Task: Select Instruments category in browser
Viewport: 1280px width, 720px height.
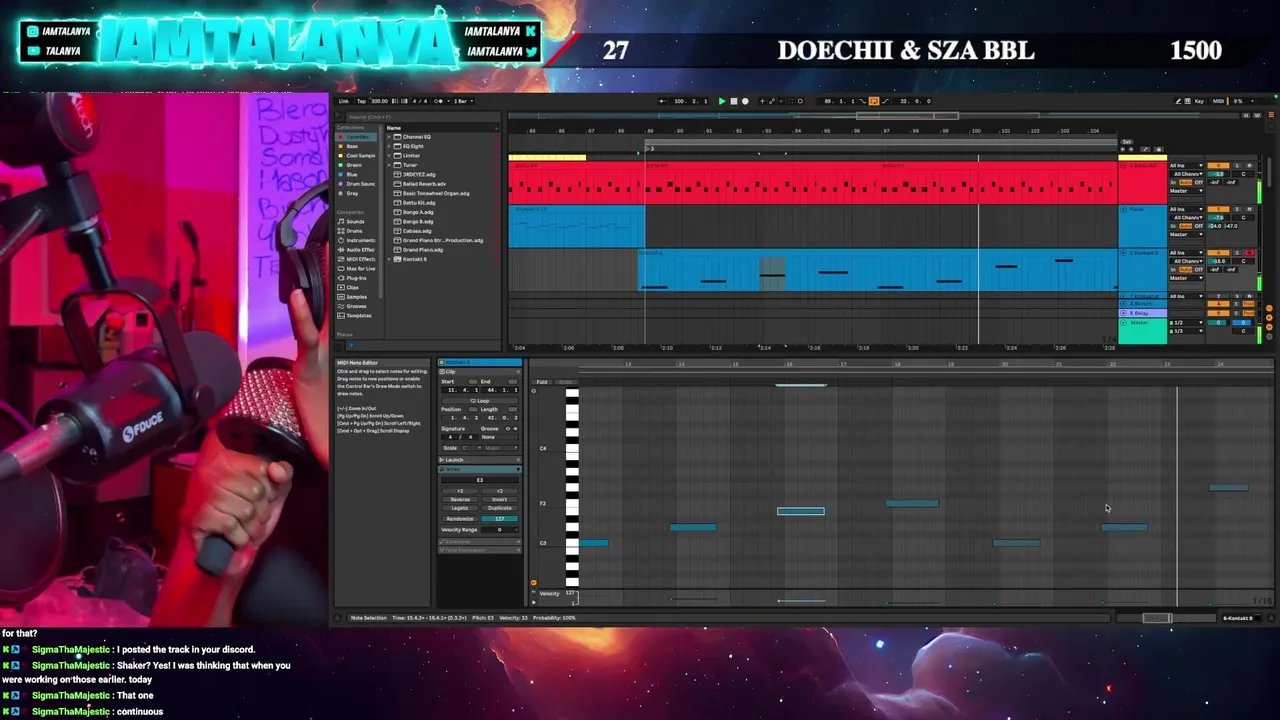Action: [x=357, y=240]
